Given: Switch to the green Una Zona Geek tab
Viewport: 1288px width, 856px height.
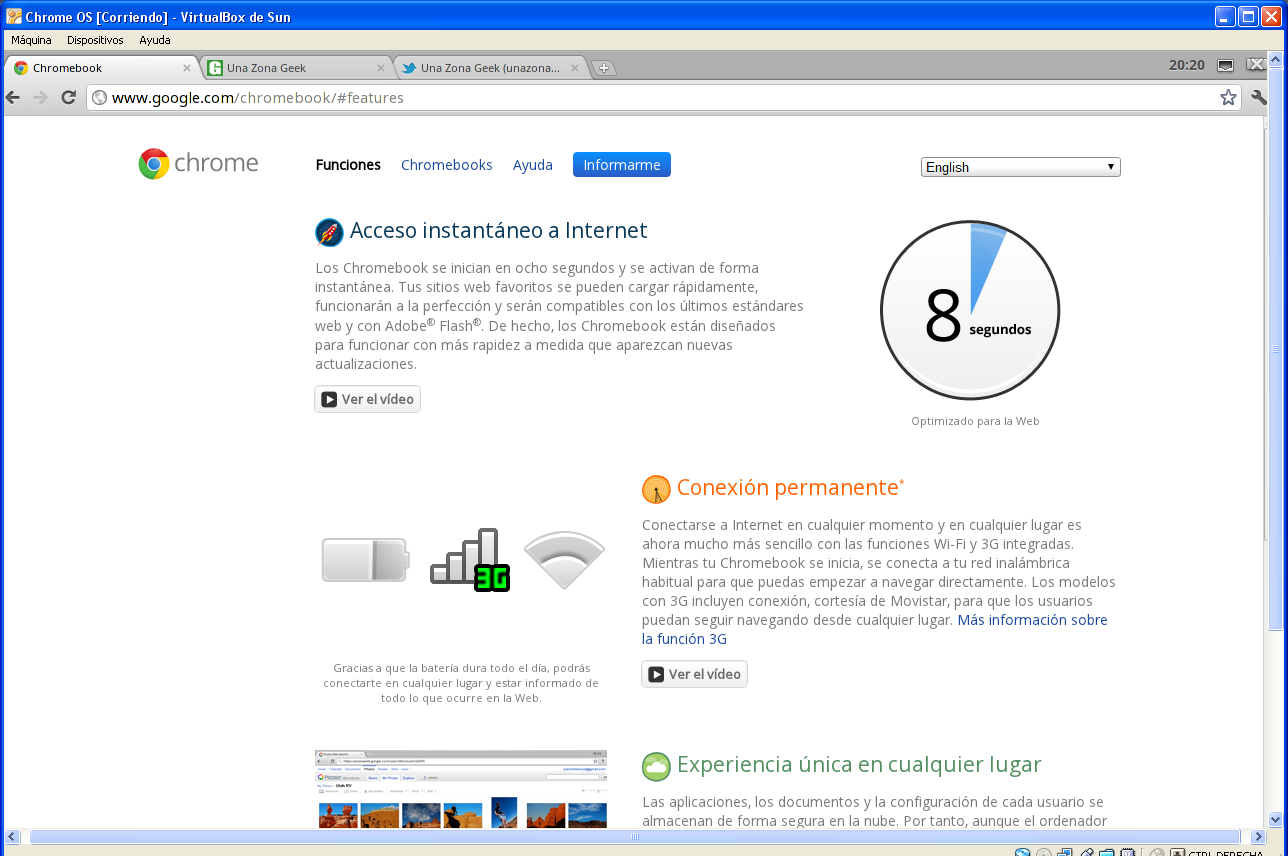Looking at the screenshot, I should click(296, 68).
